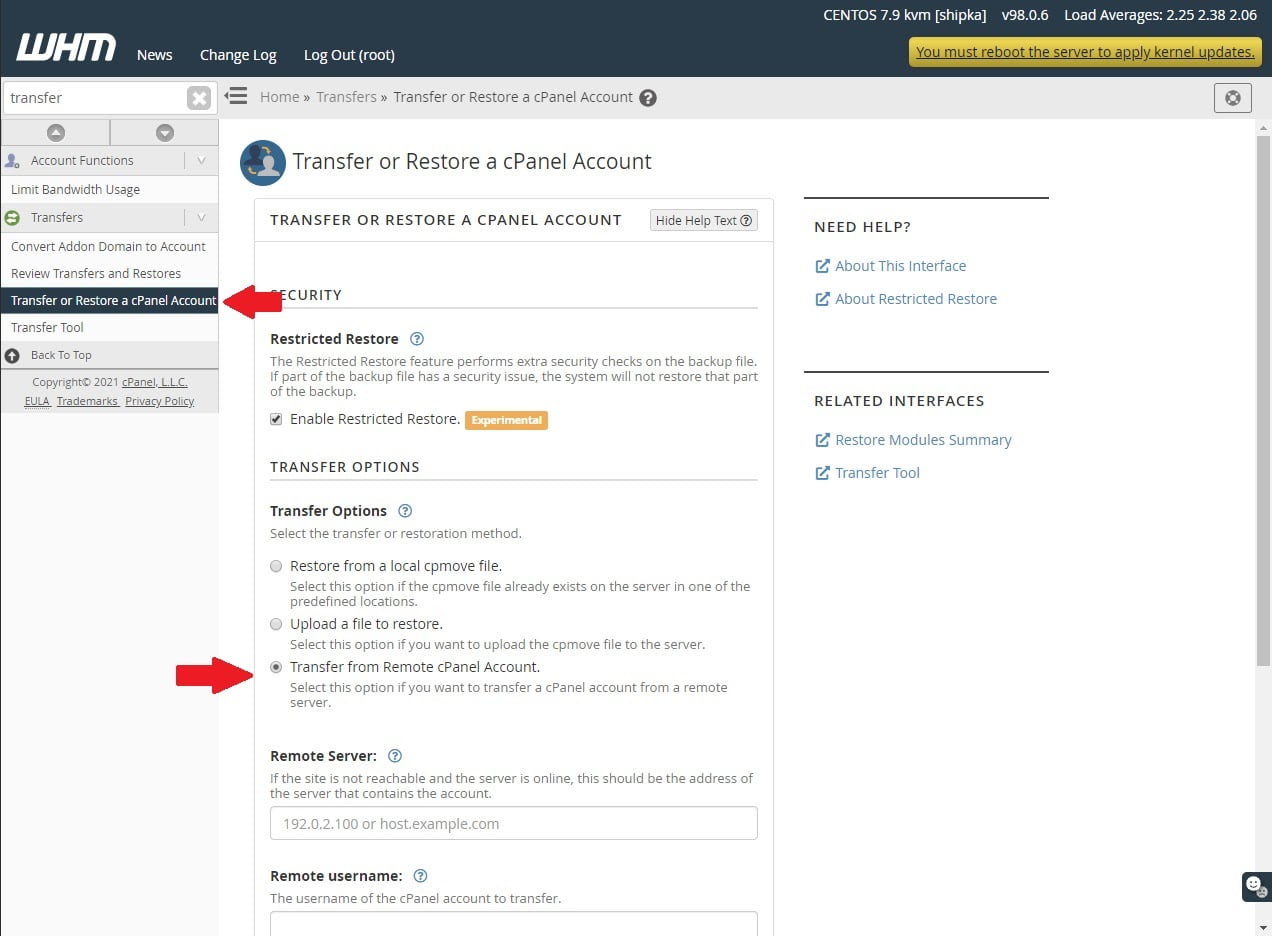Open About This Interface link
This screenshot has width=1272, height=936.
click(900, 266)
